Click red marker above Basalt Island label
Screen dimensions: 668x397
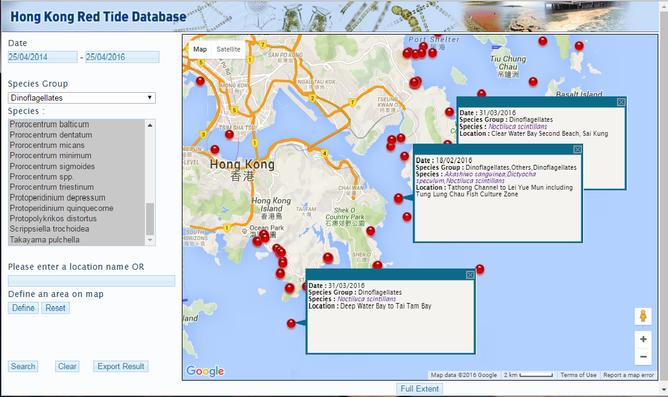[579, 46]
